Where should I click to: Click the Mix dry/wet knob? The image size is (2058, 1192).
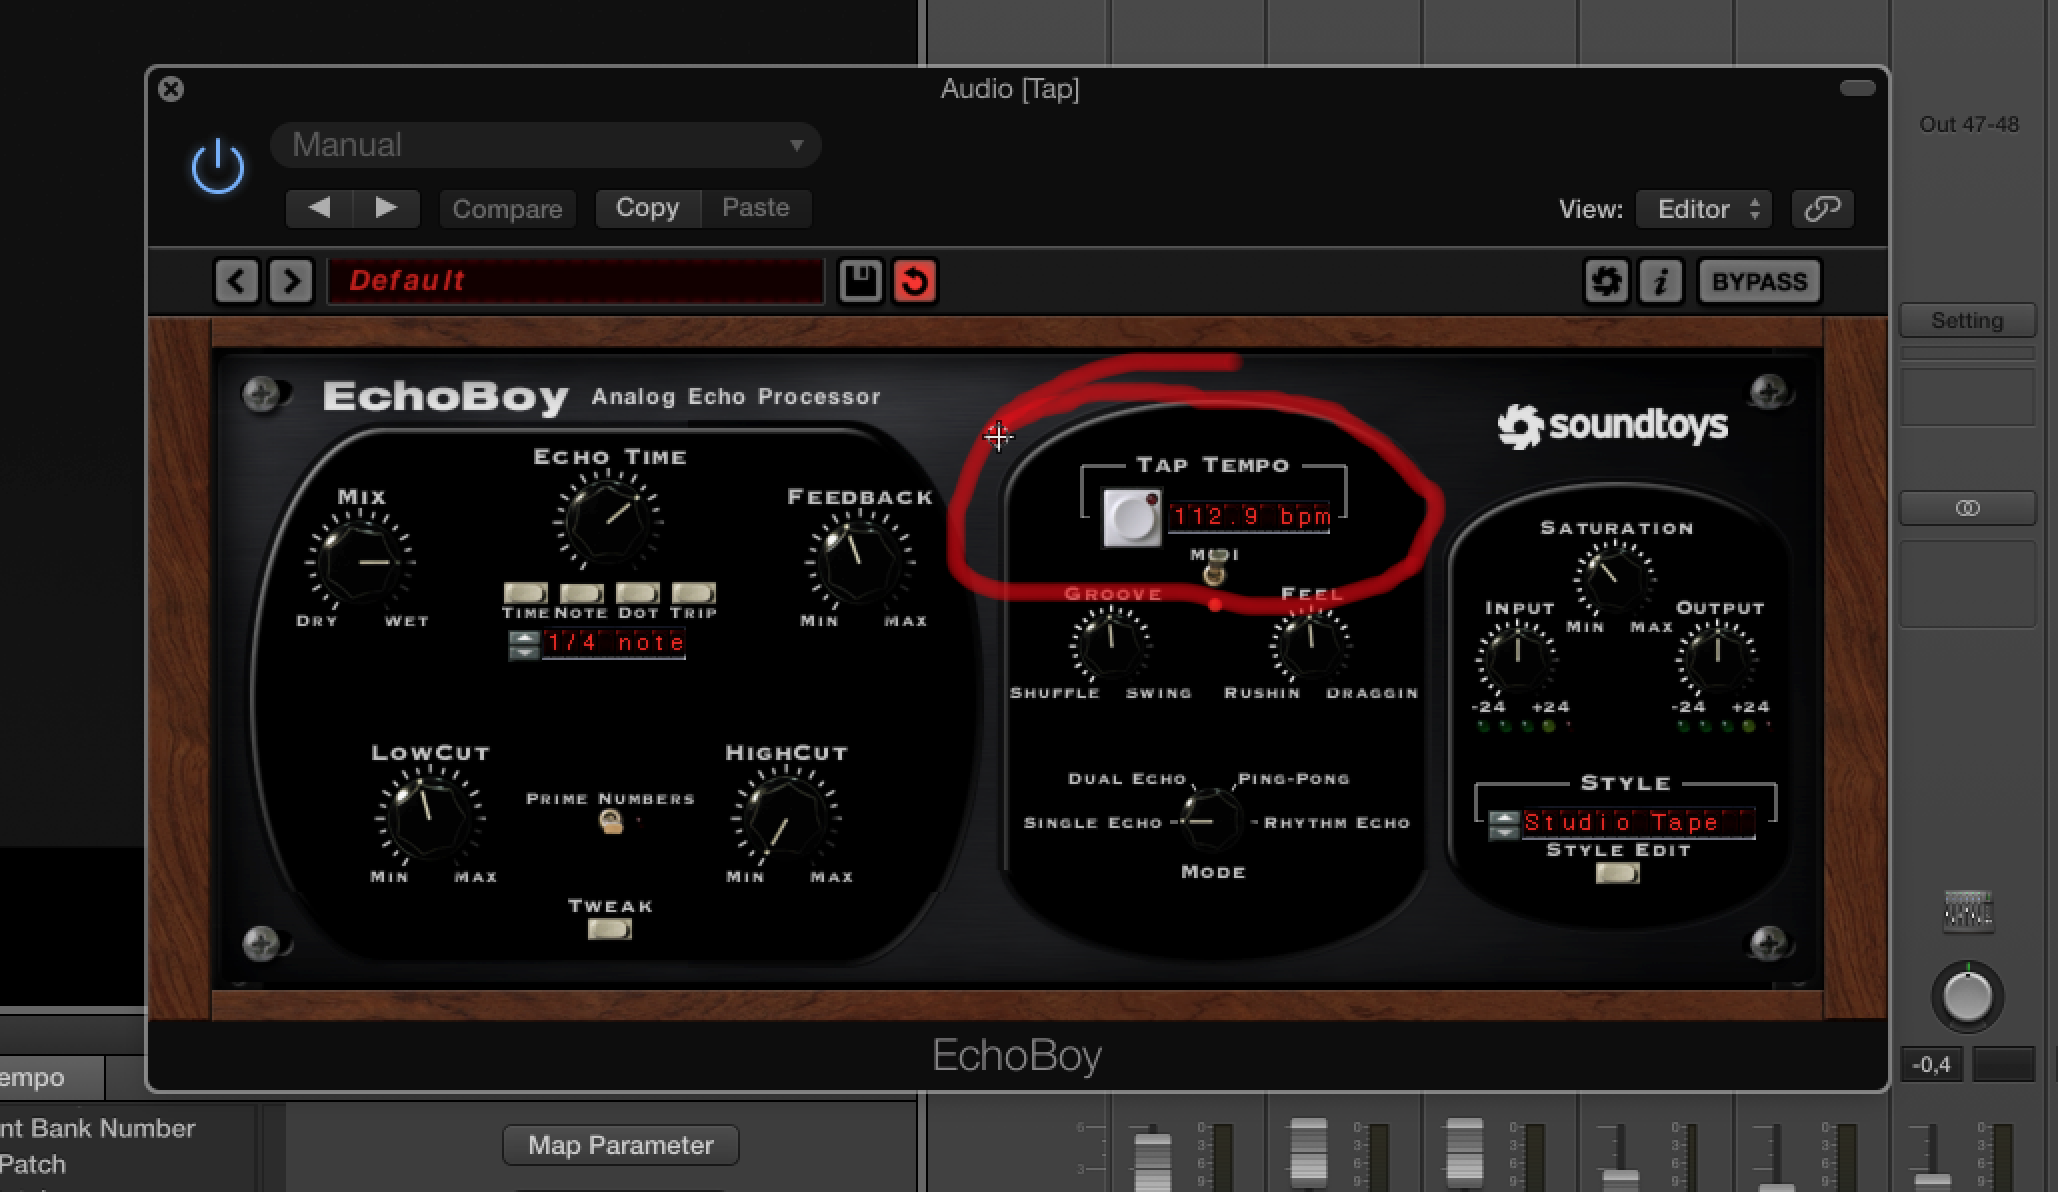click(361, 561)
